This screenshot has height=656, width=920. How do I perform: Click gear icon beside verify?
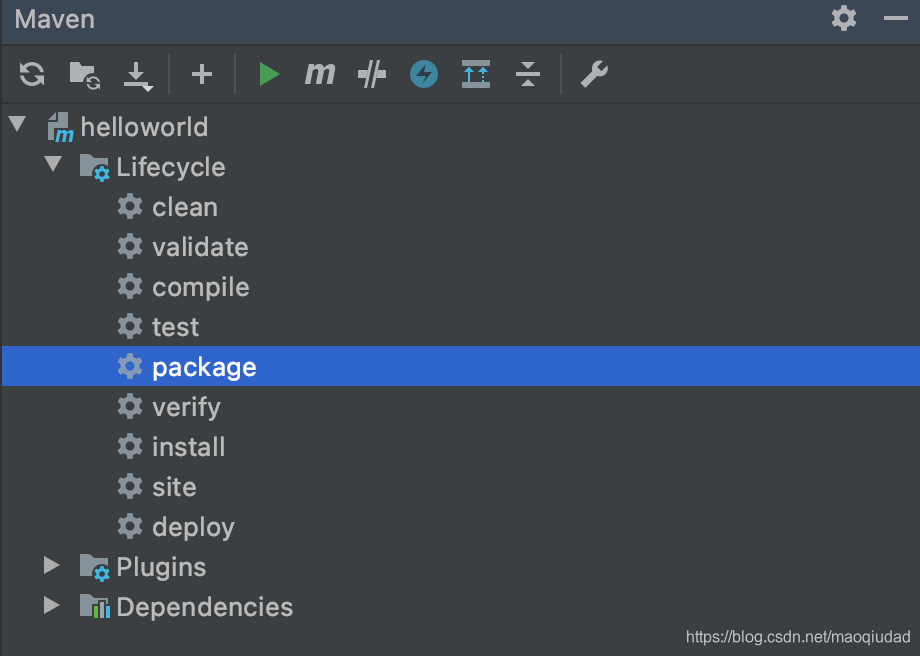[x=130, y=406]
